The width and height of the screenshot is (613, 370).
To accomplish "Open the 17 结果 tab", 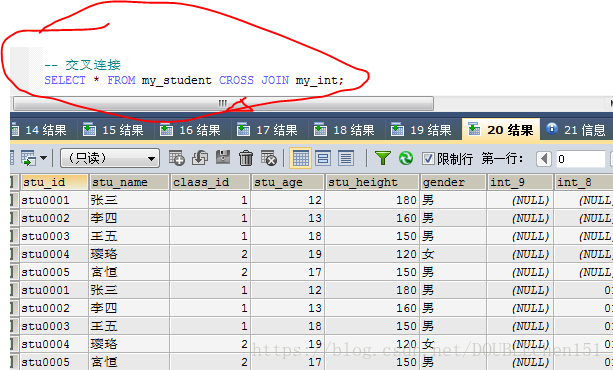I will (x=268, y=130).
